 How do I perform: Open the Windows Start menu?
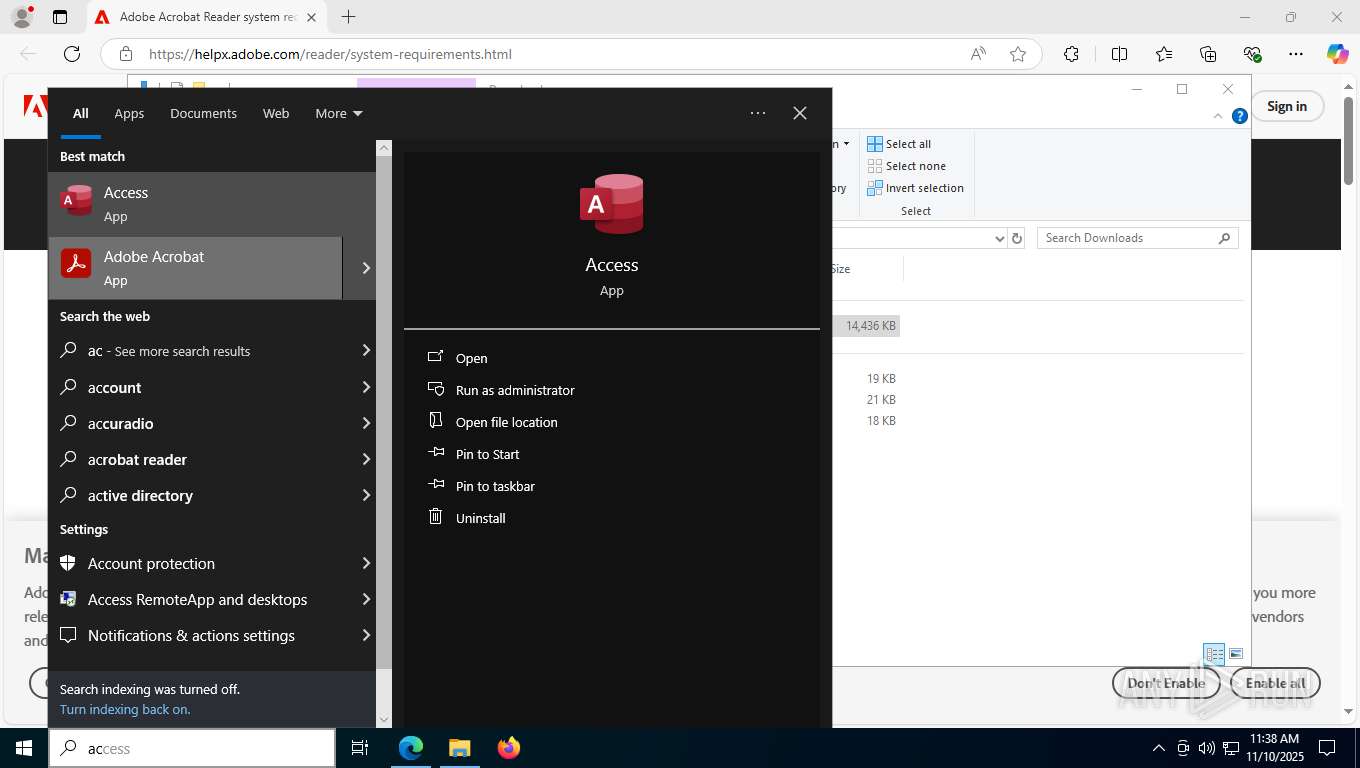pos(24,748)
